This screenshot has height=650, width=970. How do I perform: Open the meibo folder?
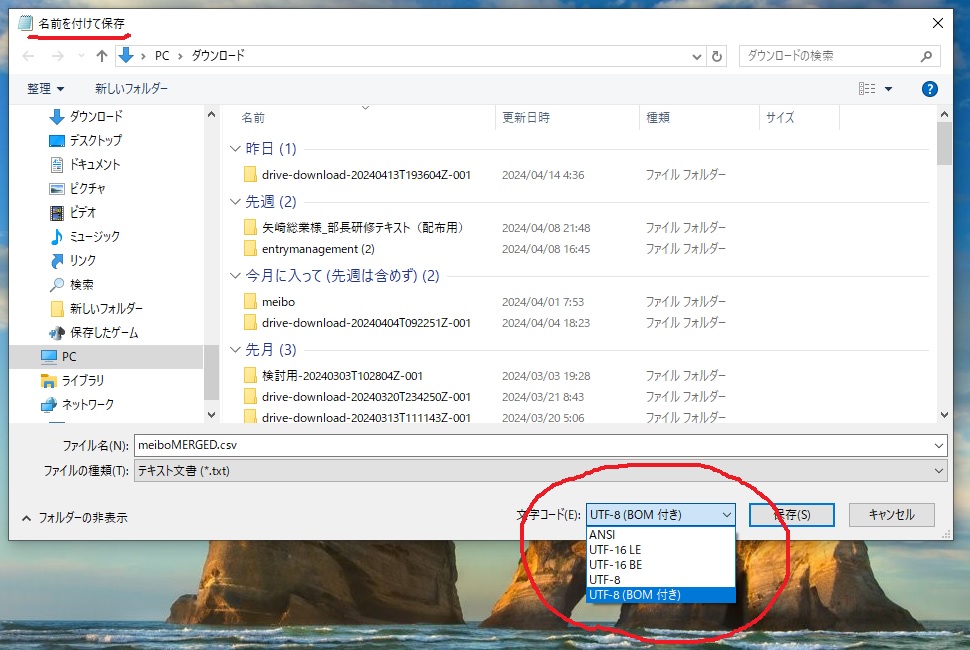pos(278,301)
